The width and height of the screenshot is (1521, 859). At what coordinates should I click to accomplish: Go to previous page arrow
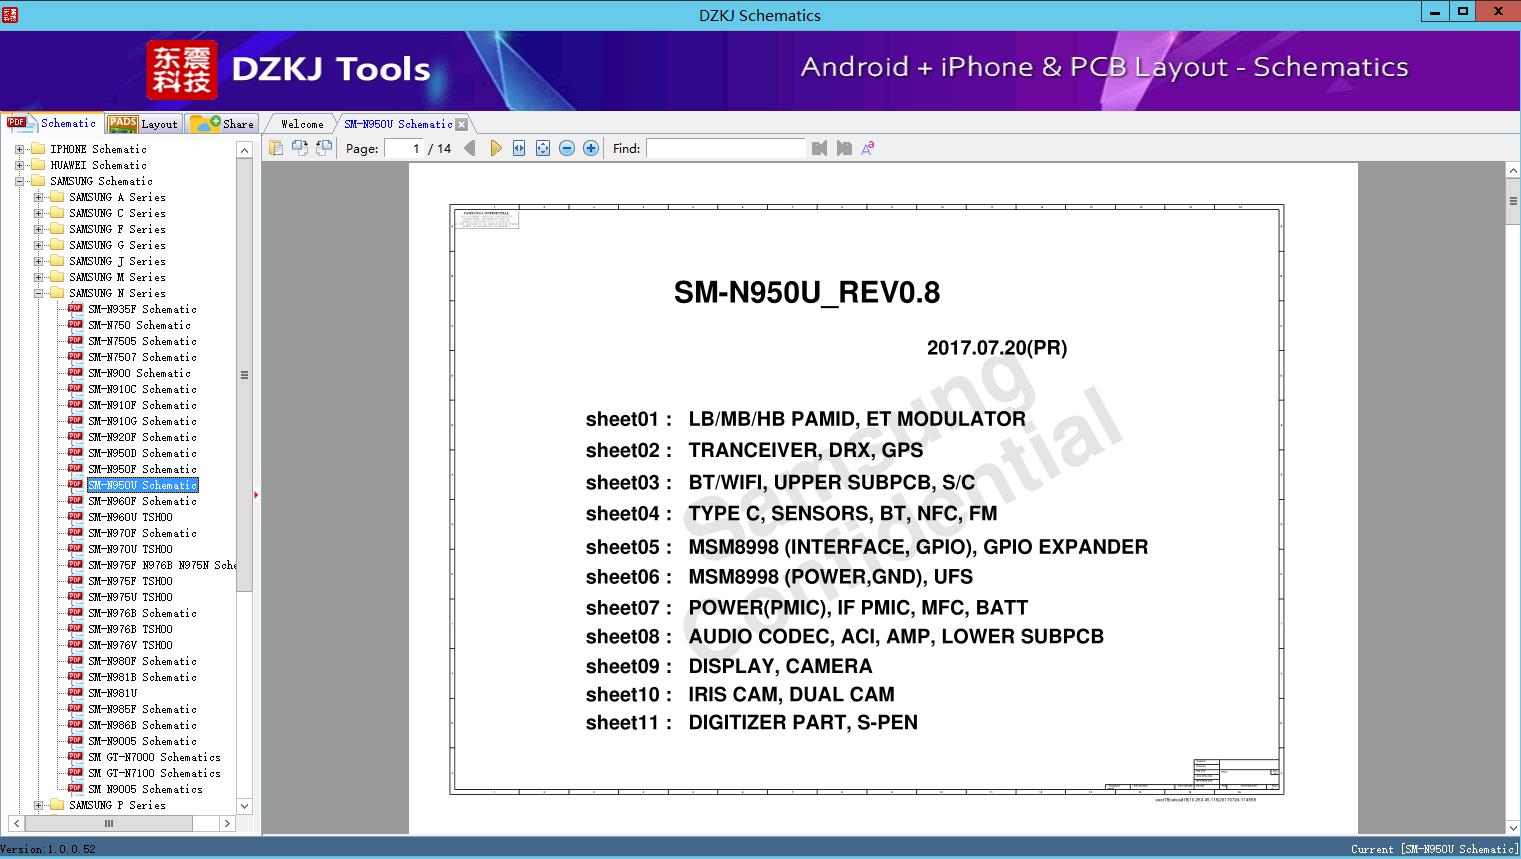pyautogui.click(x=470, y=148)
